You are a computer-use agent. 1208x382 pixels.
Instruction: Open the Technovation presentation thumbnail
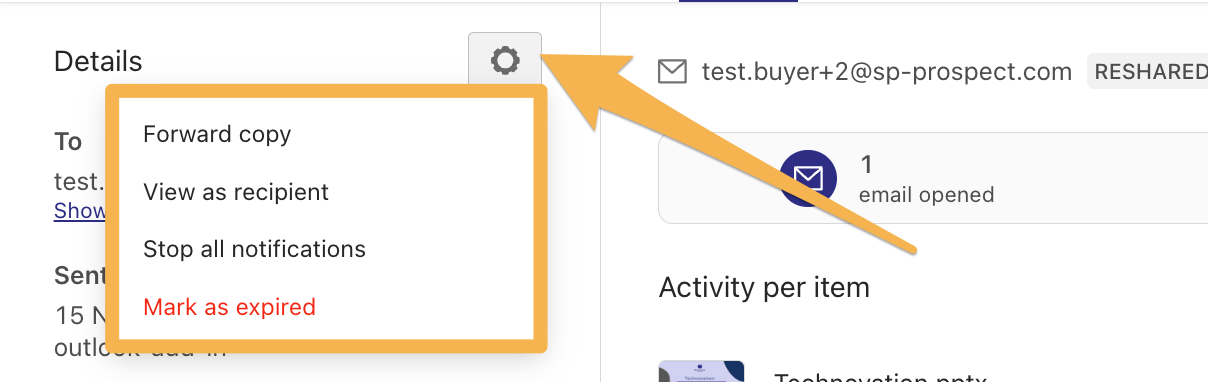pyautogui.click(x=702, y=371)
